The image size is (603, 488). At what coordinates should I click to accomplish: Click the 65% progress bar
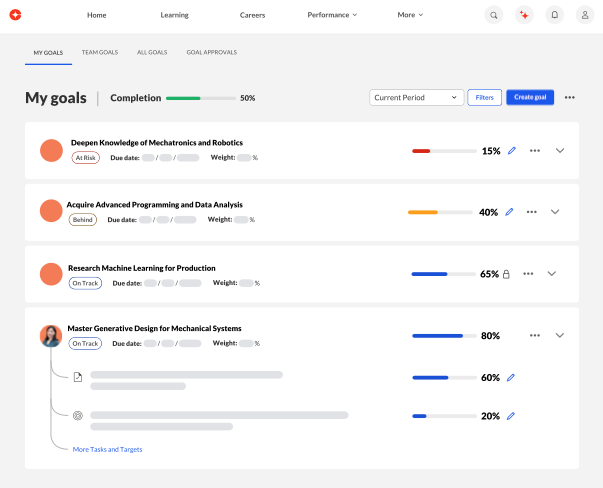click(x=444, y=274)
